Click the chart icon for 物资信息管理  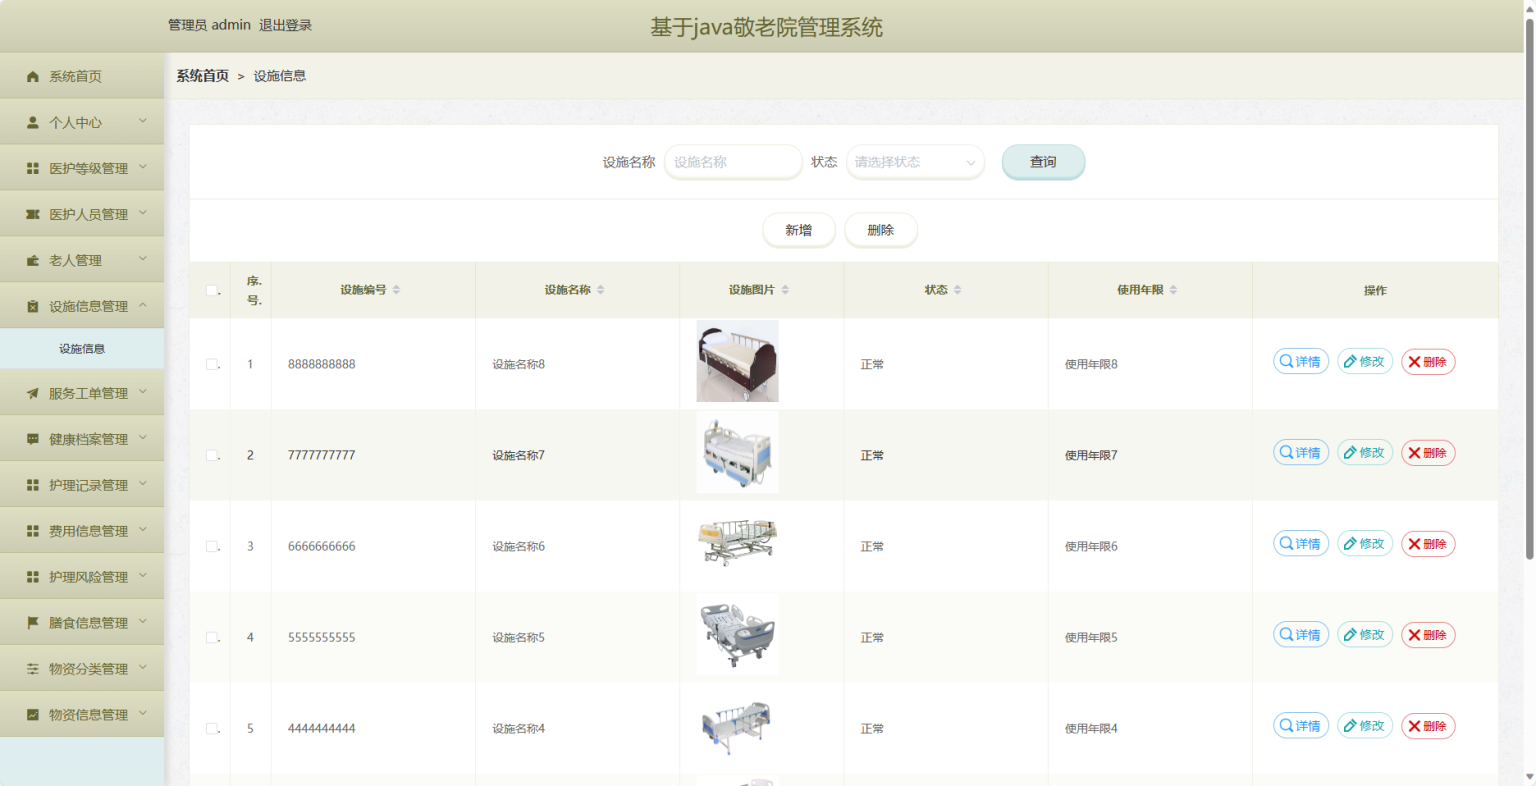[32, 715]
